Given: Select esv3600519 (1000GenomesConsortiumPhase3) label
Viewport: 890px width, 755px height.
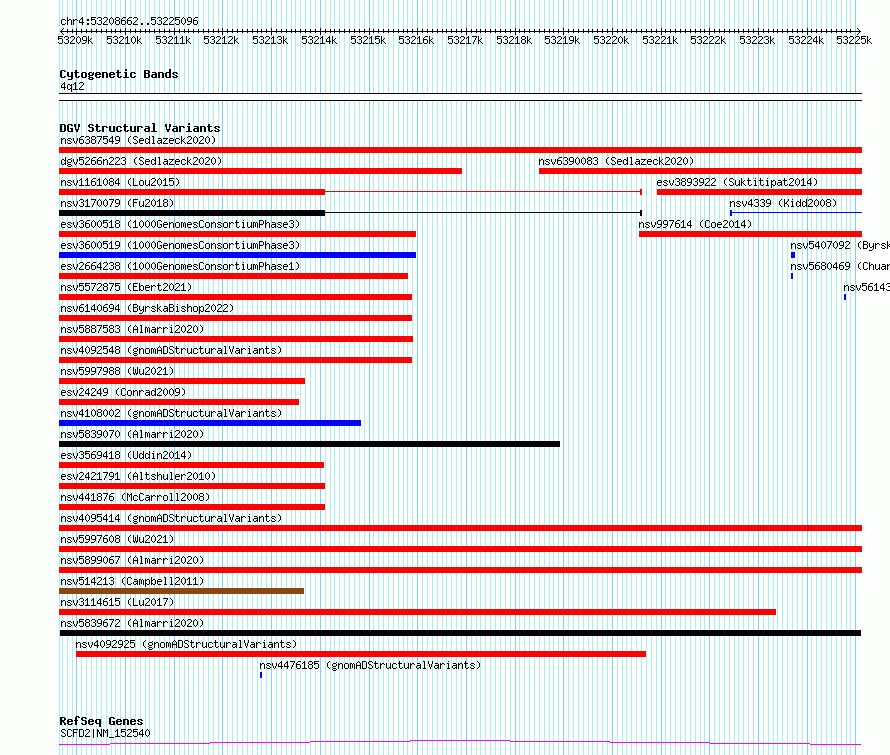Looking at the screenshot, I should point(180,245).
